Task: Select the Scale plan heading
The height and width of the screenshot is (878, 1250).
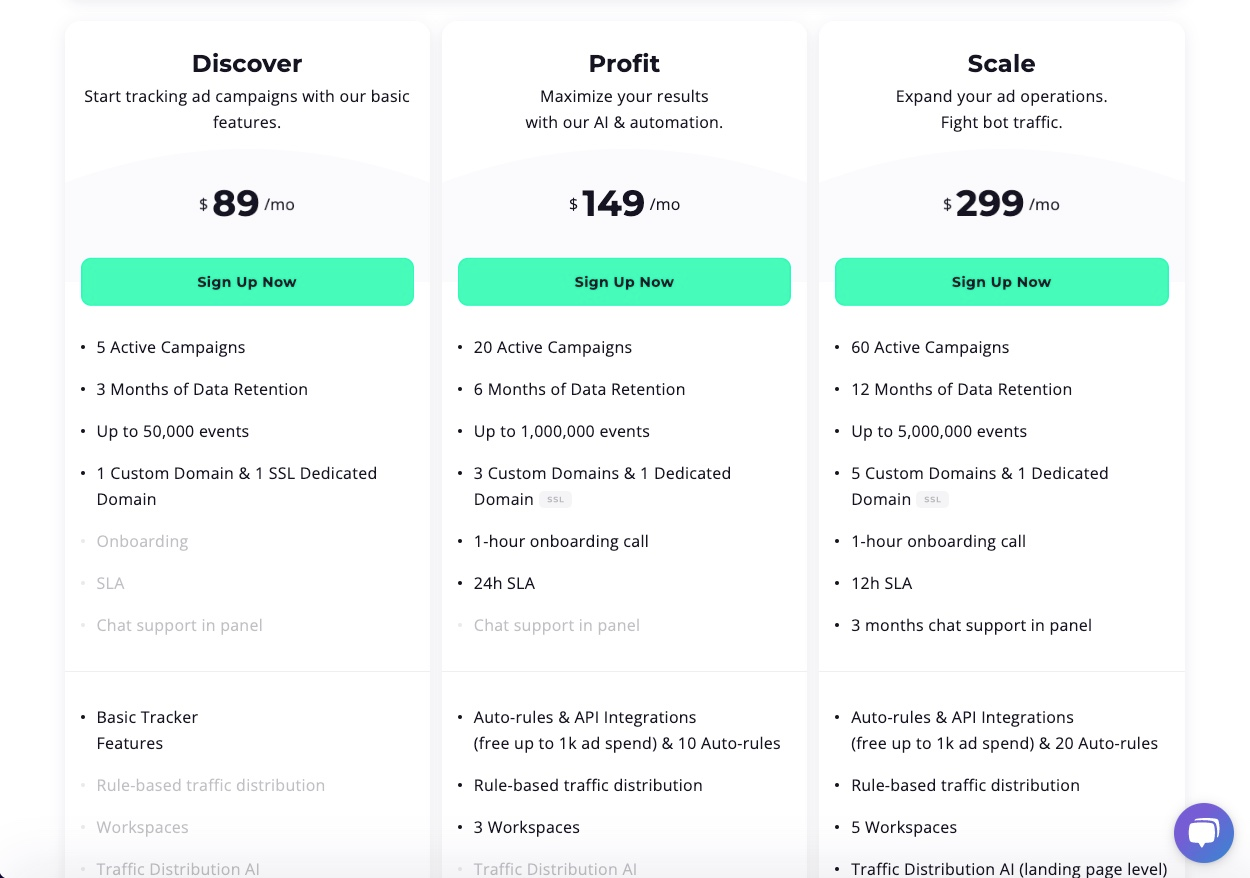Action: [x=1001, y=63]
